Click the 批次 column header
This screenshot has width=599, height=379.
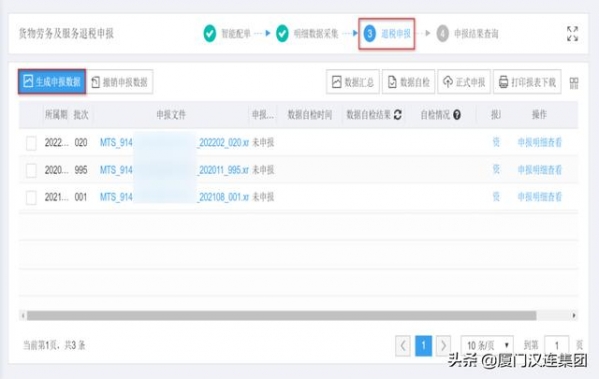point(81,115)
